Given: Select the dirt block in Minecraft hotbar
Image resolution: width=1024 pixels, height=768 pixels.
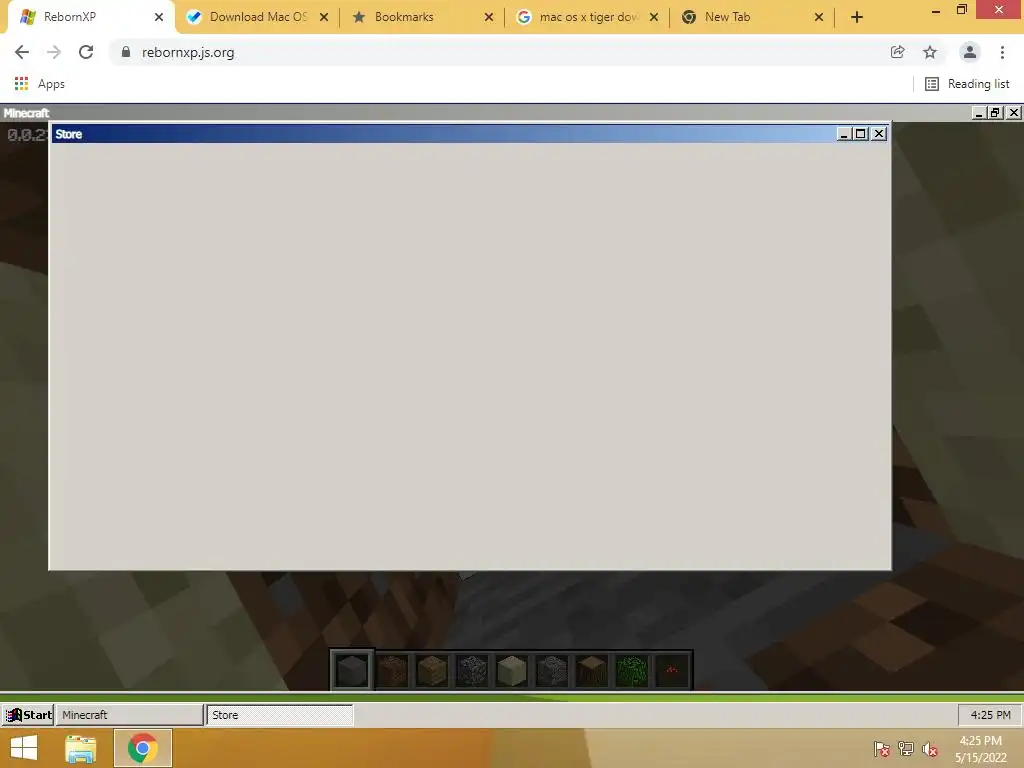Looking at the screenshot, I should pos(392,670).
